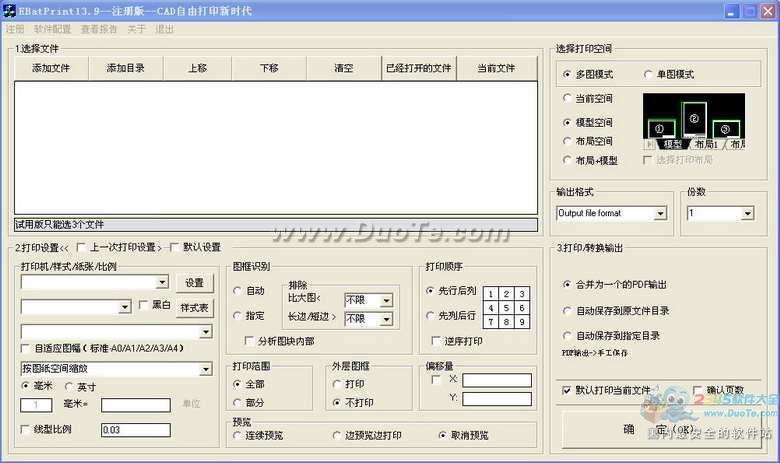Enable the 分析图块内部 checkbox
This screenshot has height=463, width=780.
(249, 341)
